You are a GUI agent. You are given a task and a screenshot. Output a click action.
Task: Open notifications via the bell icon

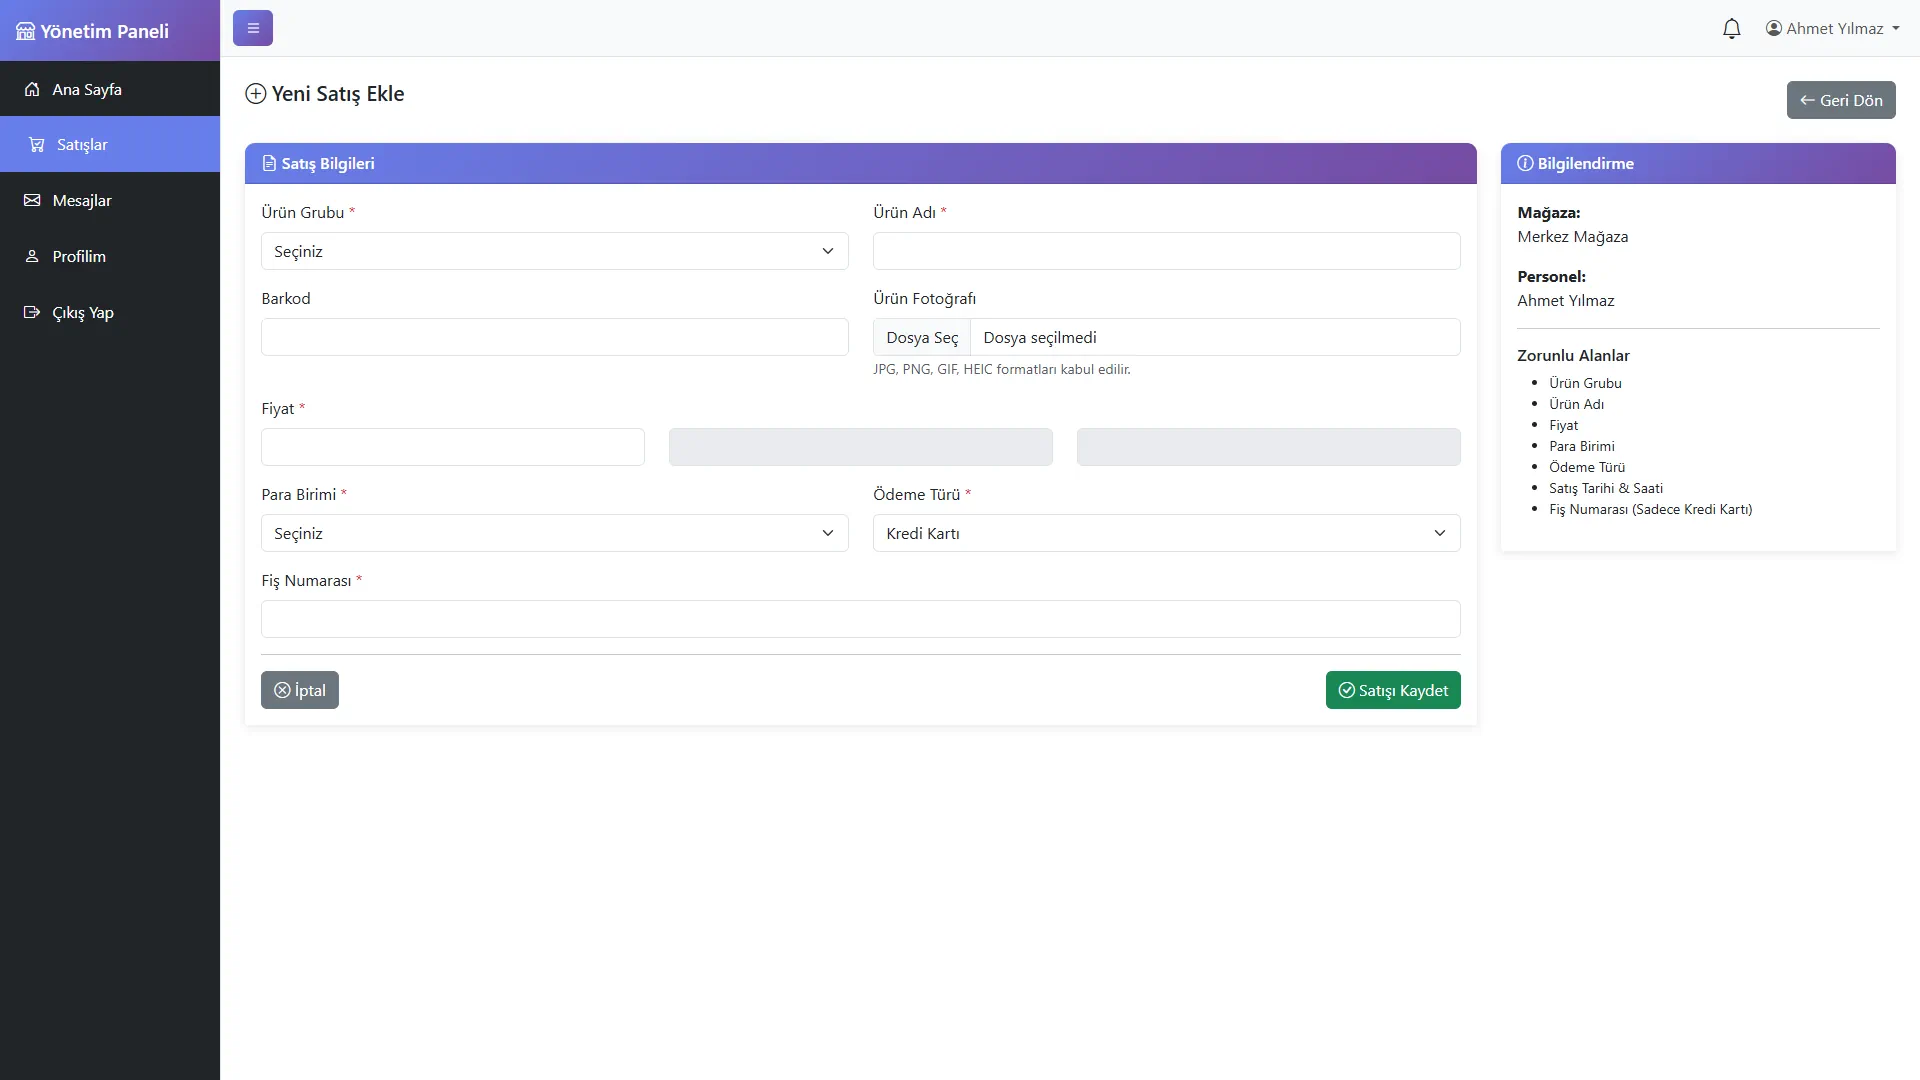point(1732,29)
